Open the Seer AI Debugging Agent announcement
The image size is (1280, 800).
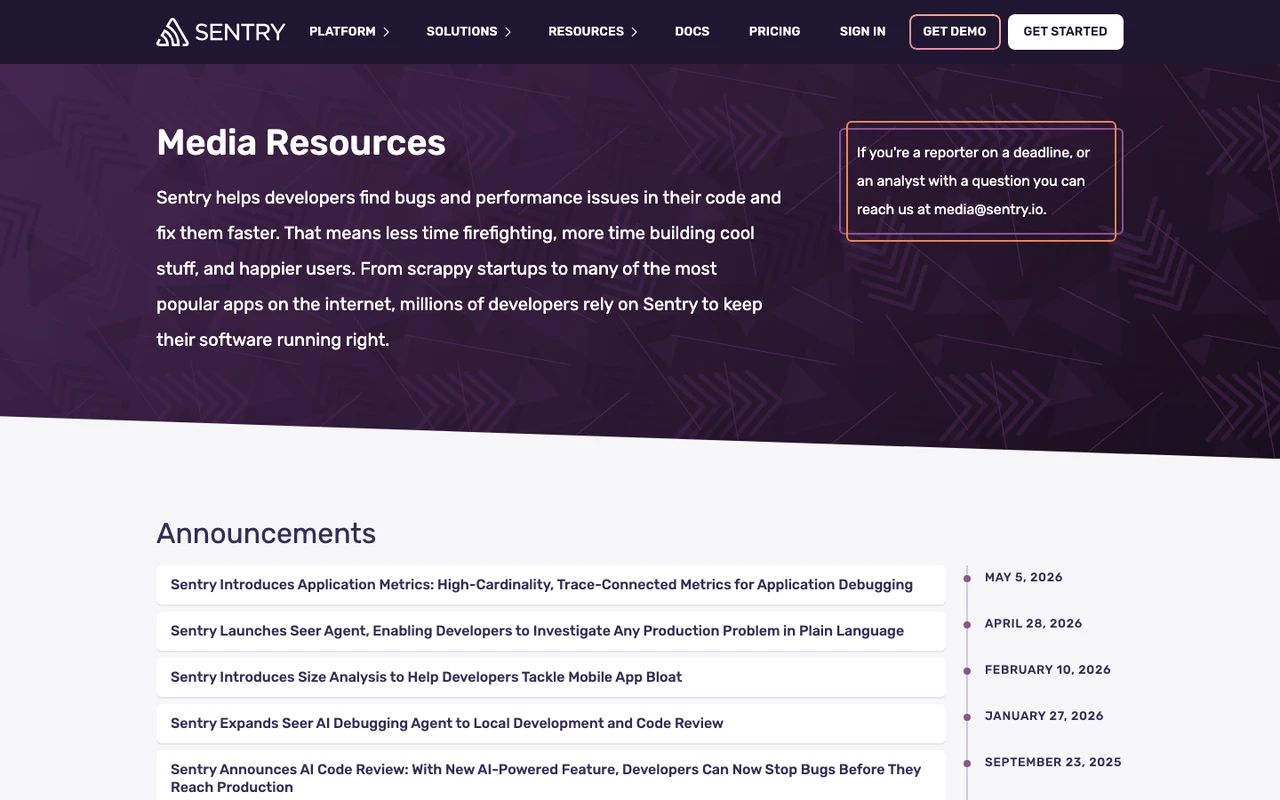coord(551,723)
